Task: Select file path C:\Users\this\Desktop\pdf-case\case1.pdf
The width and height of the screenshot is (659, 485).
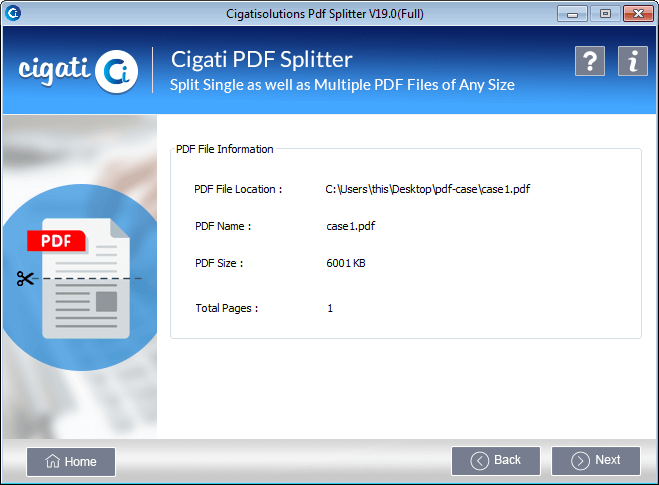Action: 427,189
